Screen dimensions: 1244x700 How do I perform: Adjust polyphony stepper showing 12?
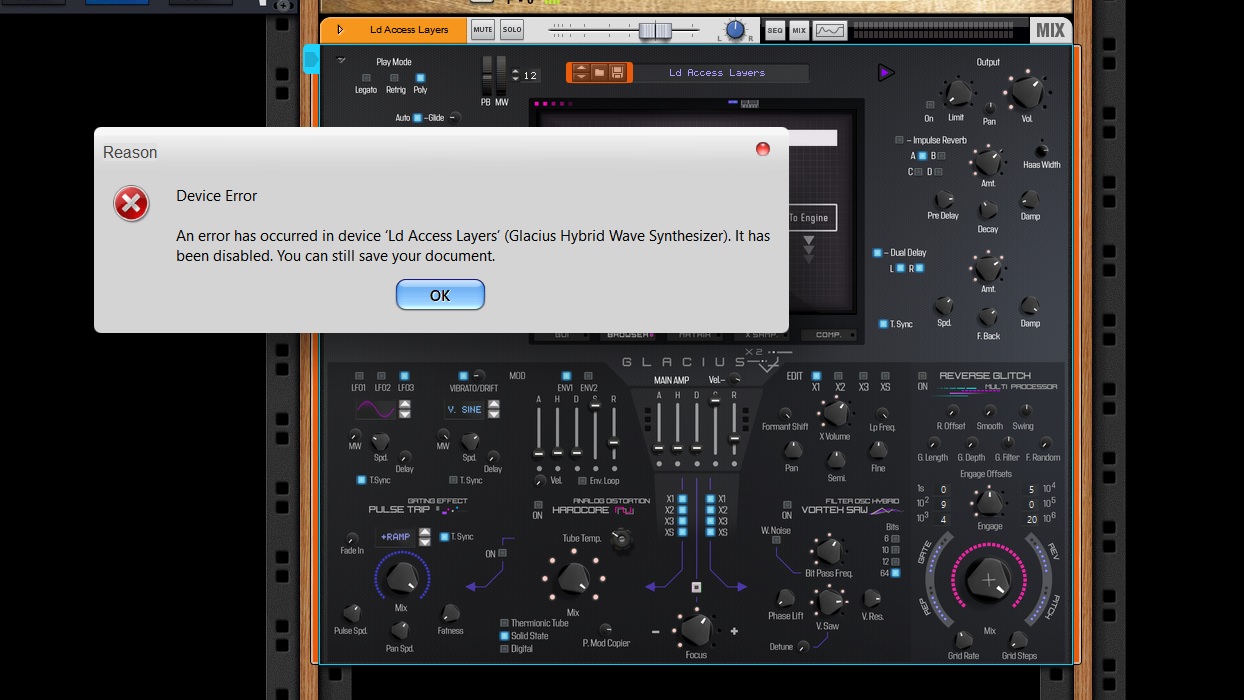pyautogui.click(x=515, y=75)
